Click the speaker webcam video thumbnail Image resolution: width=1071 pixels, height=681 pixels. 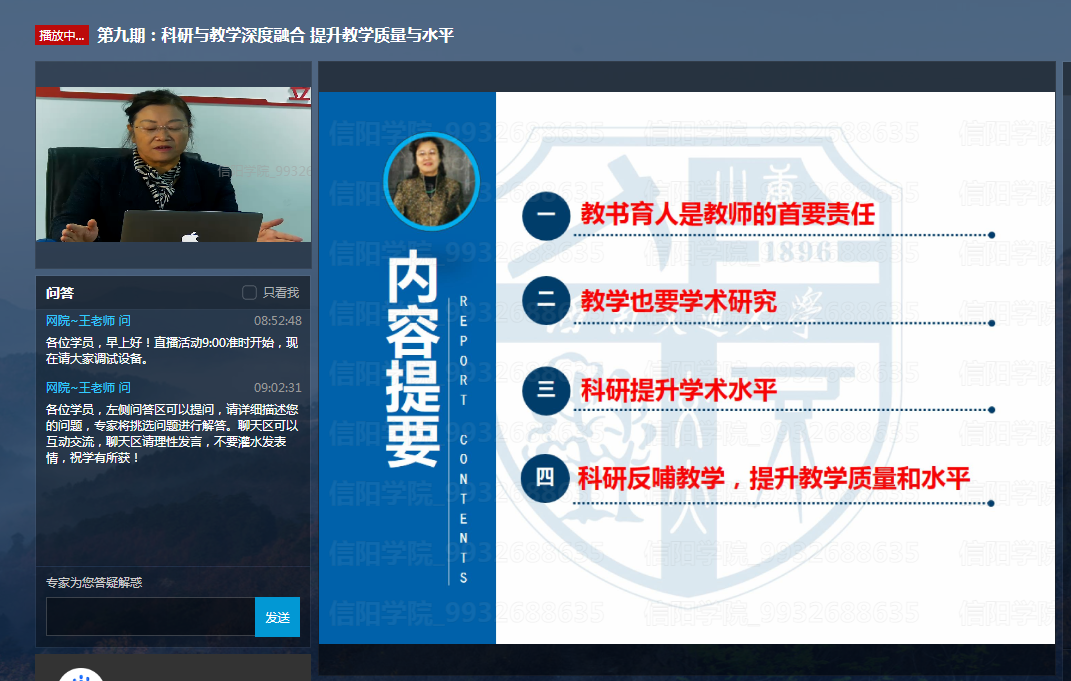pos(173,165)
